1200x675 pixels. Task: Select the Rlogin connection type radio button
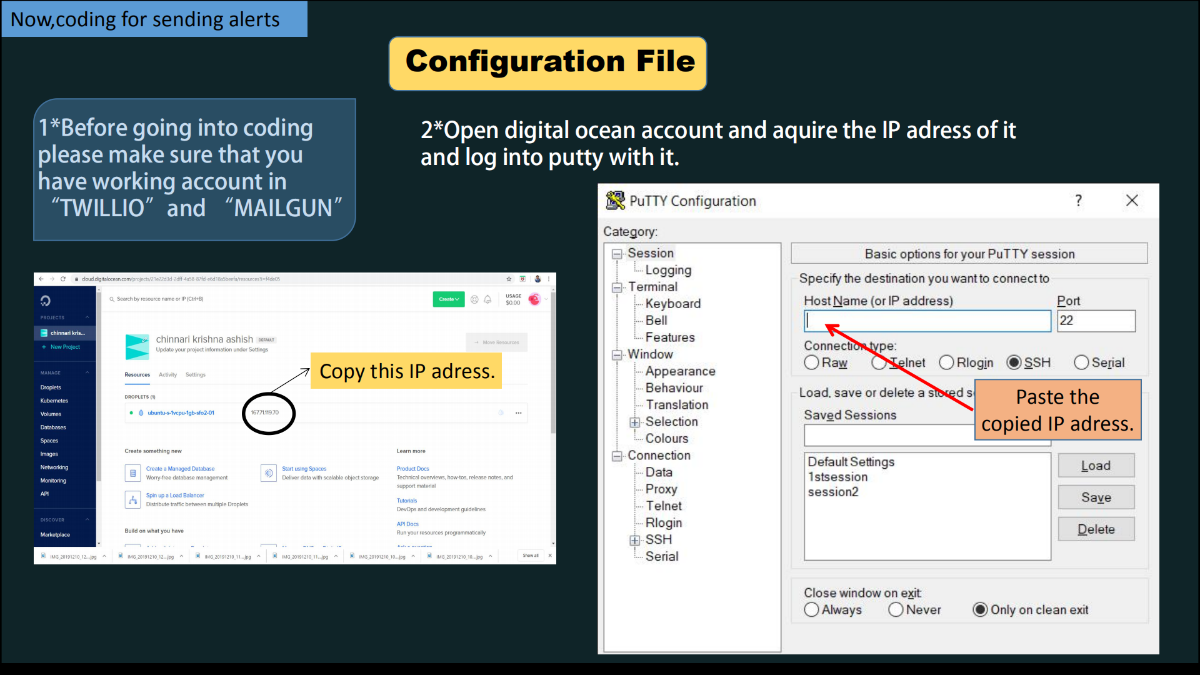click(x=945, y=363)
